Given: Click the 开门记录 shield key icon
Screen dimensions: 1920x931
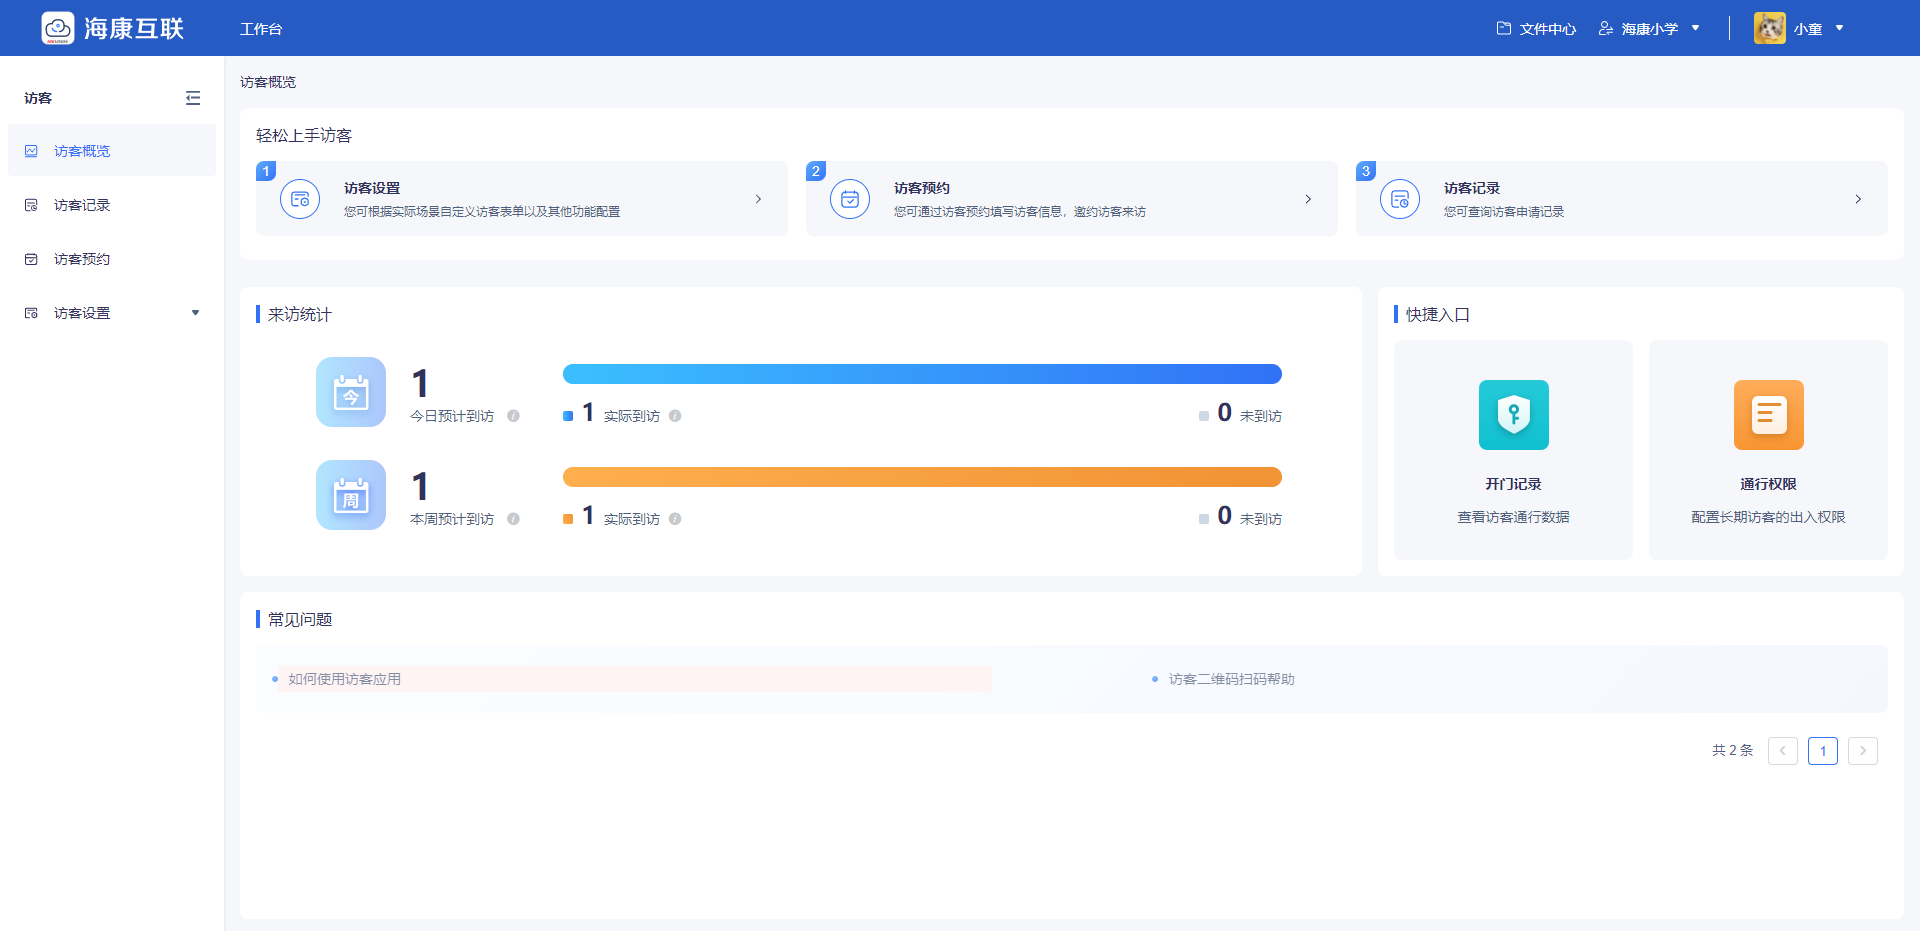Looking at the screenshot, I should [x=1513, y=415].
